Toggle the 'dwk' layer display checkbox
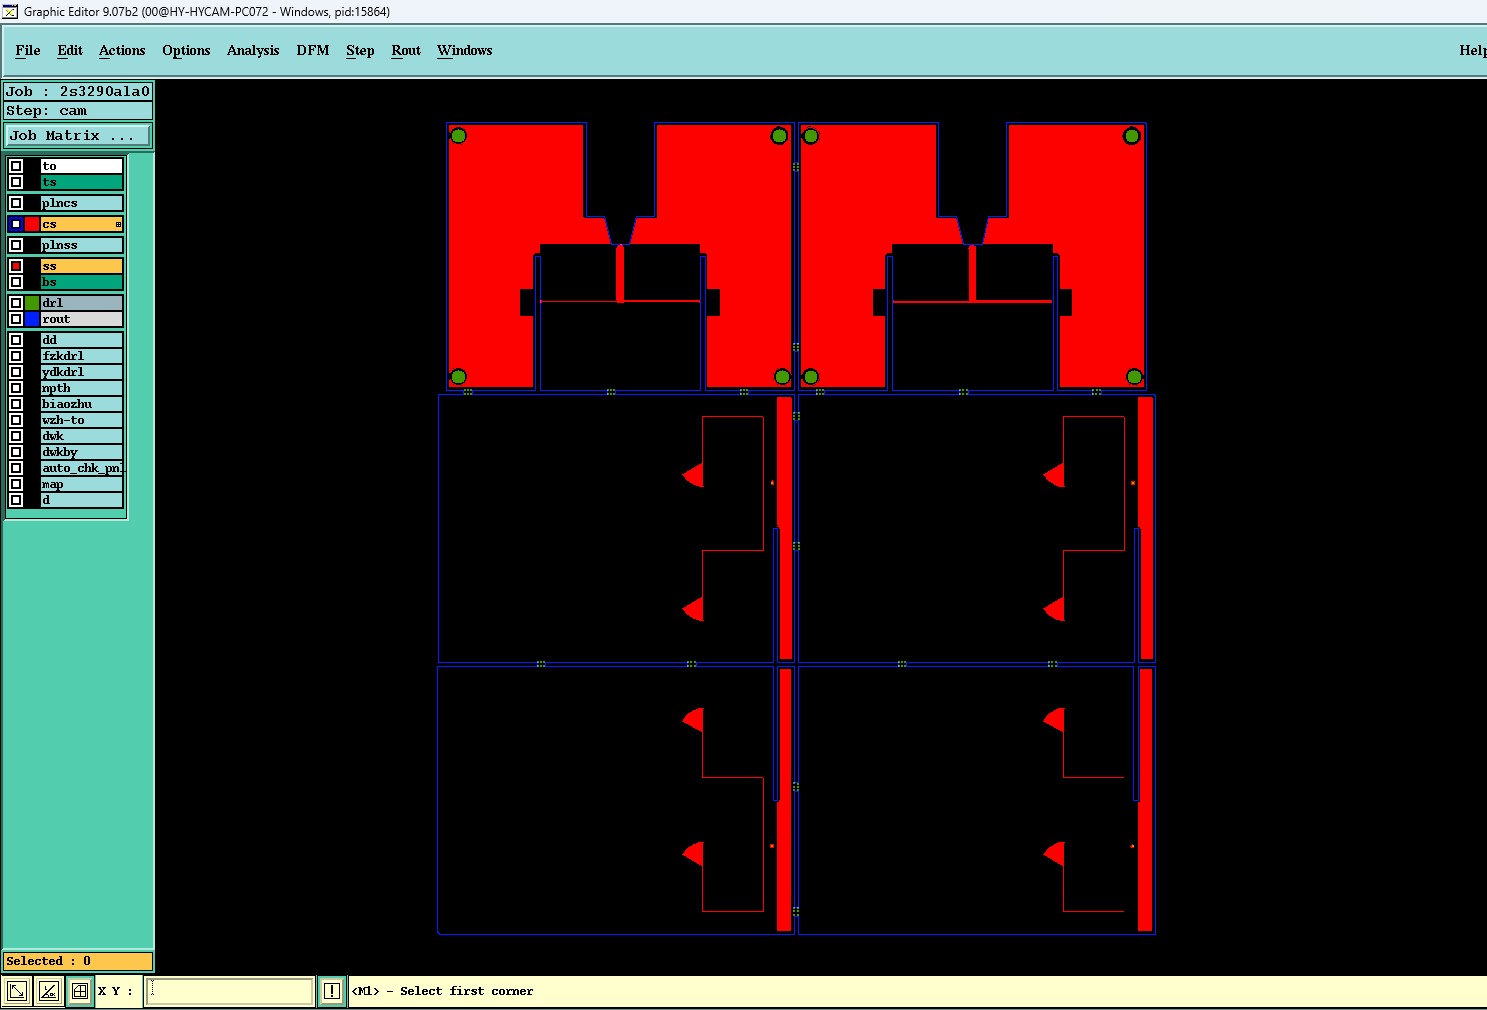The width and height of the screenshot is (1487, 1010). 16,436
